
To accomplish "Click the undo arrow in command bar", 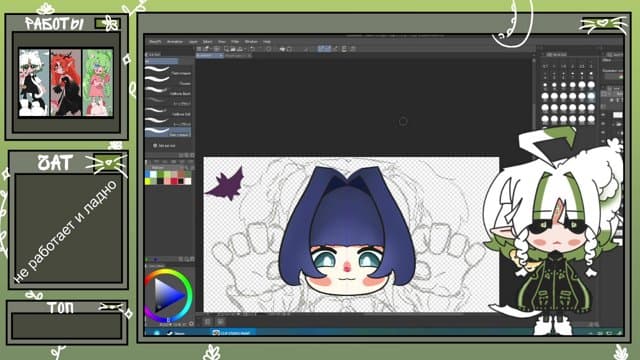I will click(x=253, y=49).
